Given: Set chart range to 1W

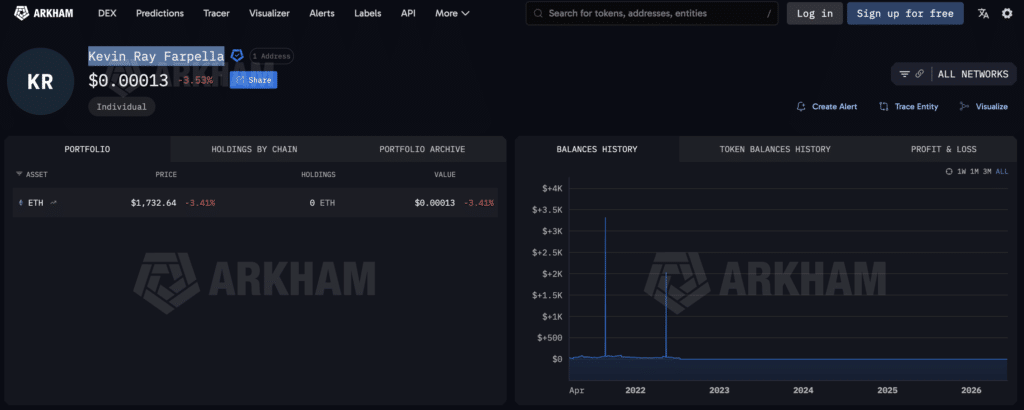Looking at the screenshot, I should click(x=961, y=172).
